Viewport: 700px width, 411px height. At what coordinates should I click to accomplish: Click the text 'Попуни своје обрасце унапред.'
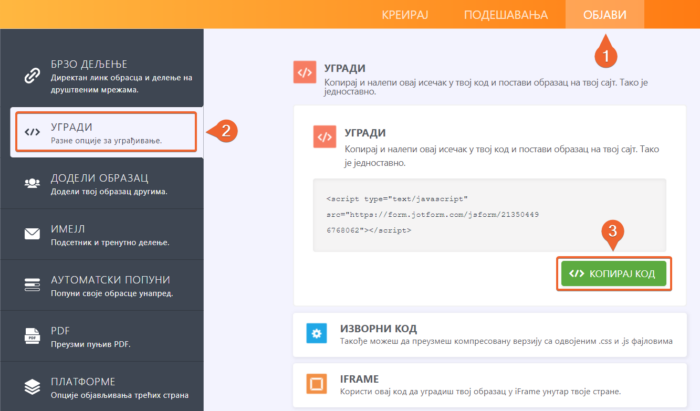coord(112,293)
